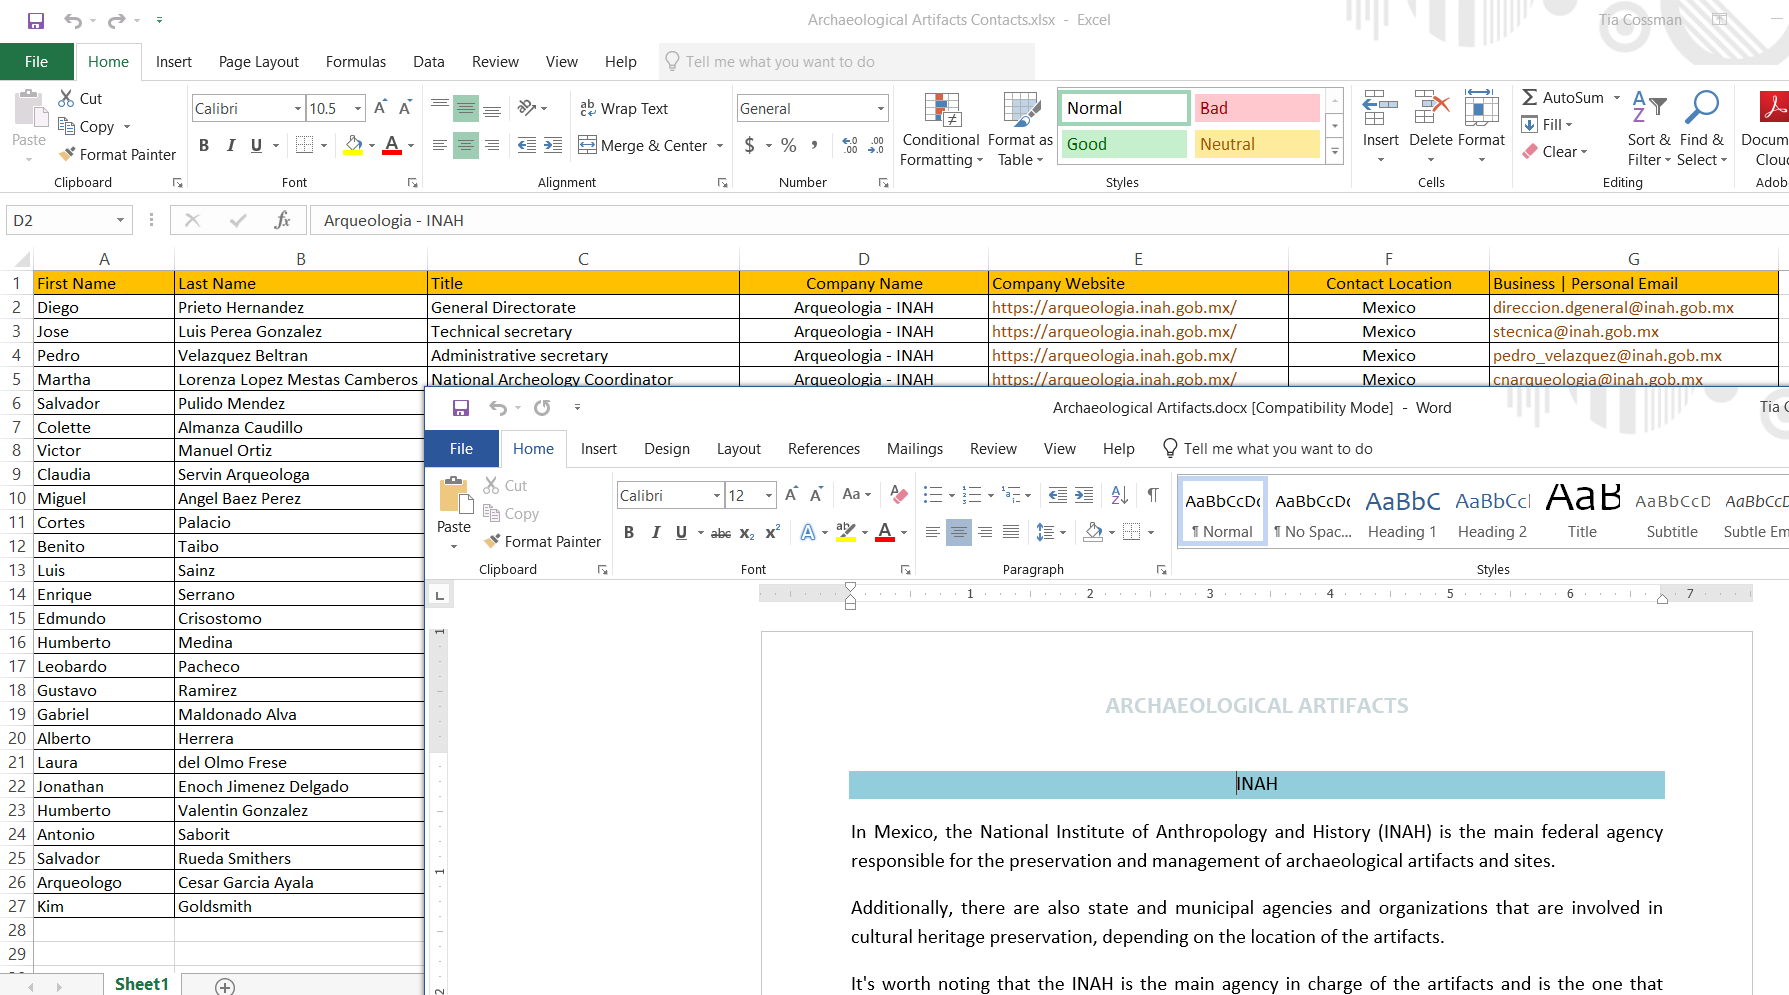Apply superscript in Word's Font group
The height and width of the screenshot is (995, 1789).
tap(772, 533)
